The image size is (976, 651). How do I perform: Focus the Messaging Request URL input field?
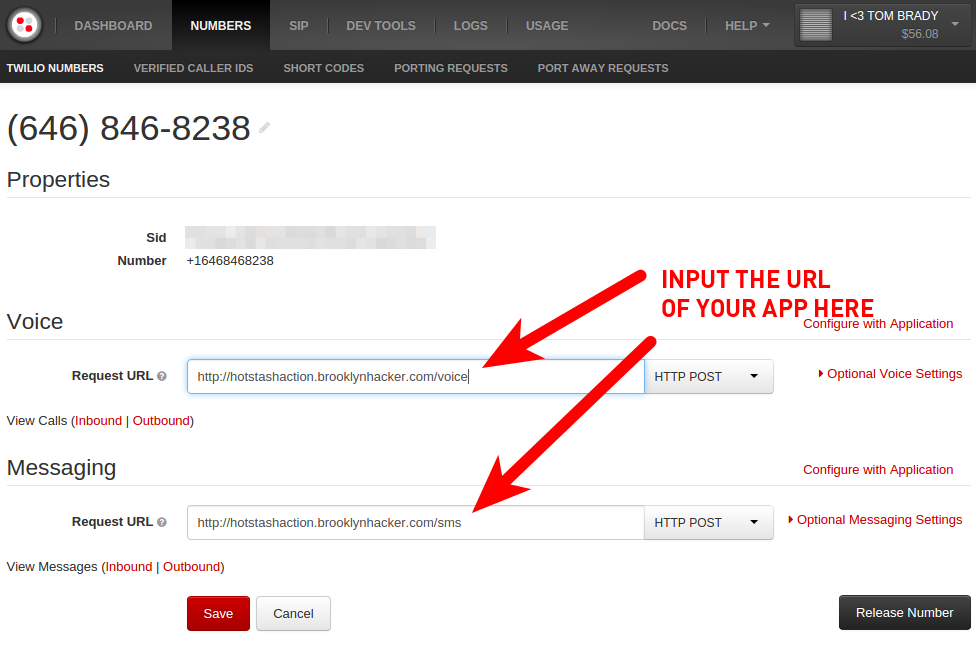(416, 523)
